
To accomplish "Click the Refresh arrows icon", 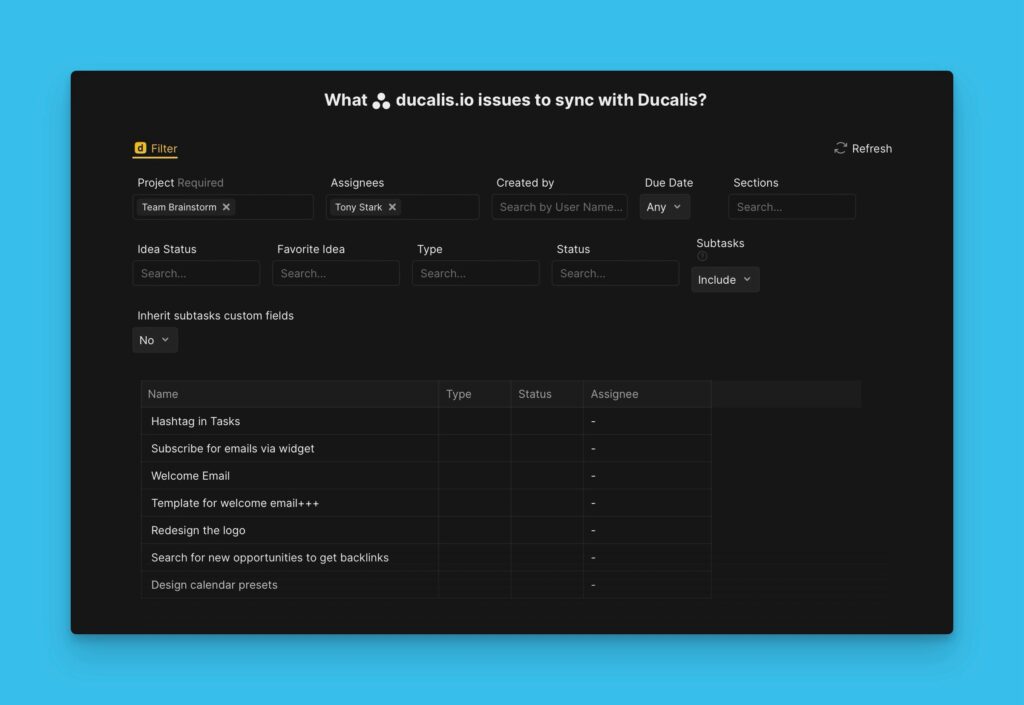I will click(840, 148).
